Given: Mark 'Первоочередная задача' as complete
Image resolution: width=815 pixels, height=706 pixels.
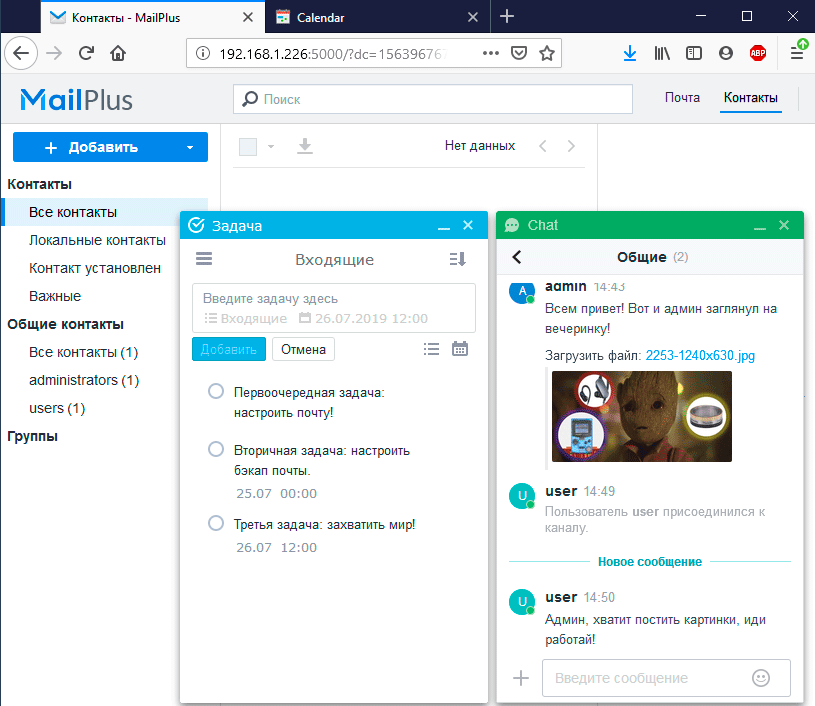Looking at the screenshot, I should pyautogui.click(x=215, y=391).
